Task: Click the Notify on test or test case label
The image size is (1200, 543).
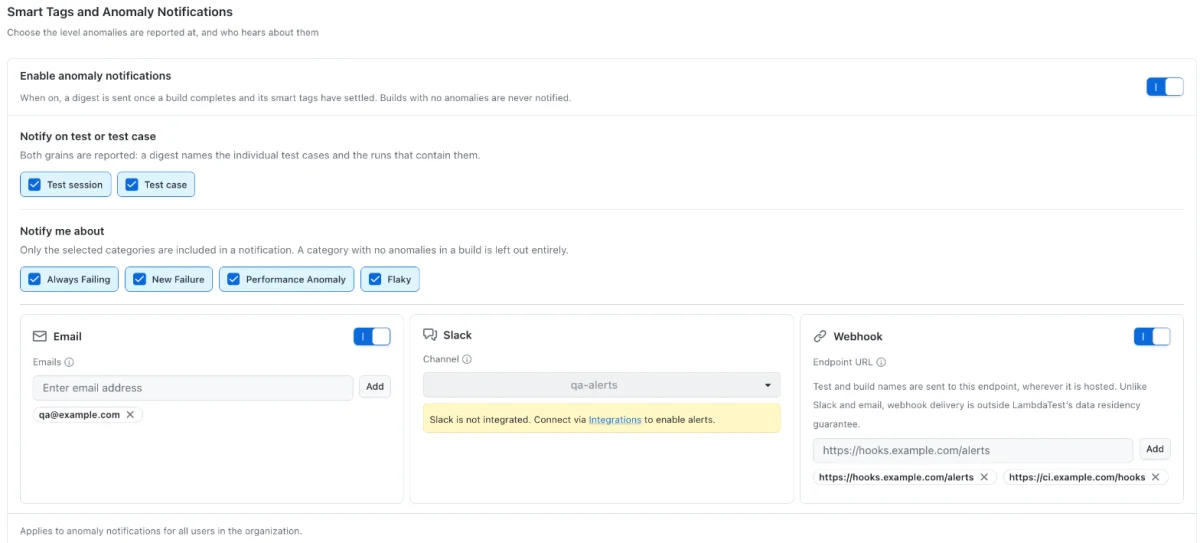Action: (x=88, y=136)
